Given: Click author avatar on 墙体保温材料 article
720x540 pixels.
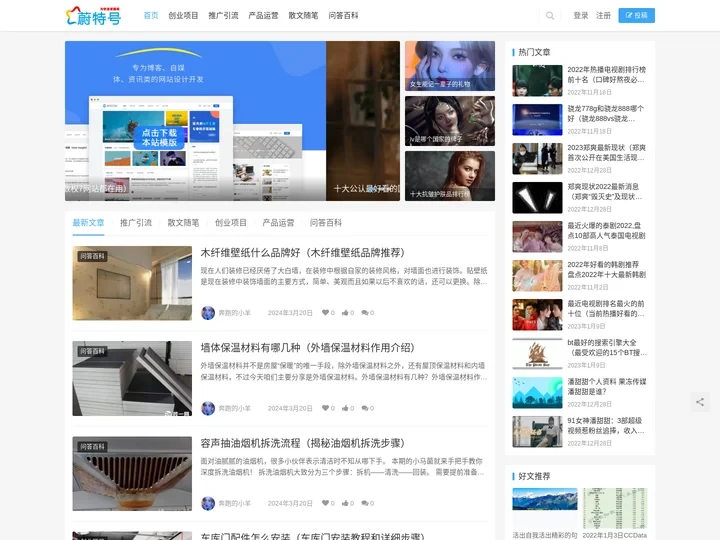Looking at the screenshot, I should pos(208,408).
